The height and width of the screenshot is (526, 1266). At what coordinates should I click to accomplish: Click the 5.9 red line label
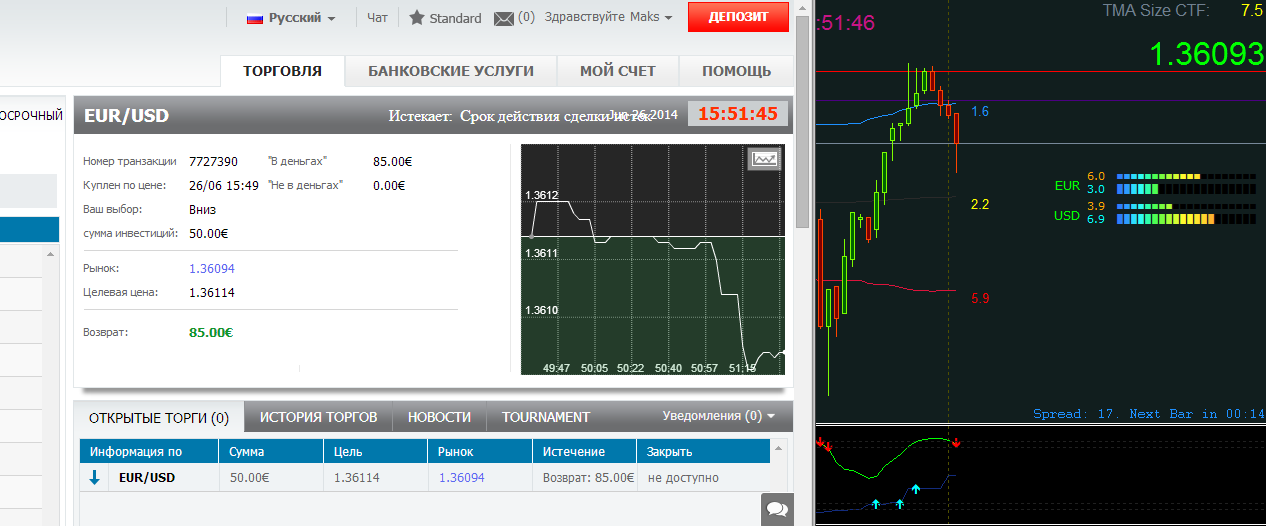[980, 298]
